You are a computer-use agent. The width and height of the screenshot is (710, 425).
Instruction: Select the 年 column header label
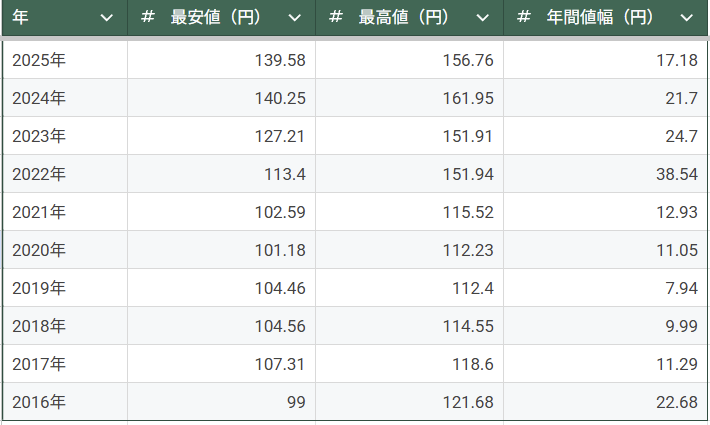21,18
